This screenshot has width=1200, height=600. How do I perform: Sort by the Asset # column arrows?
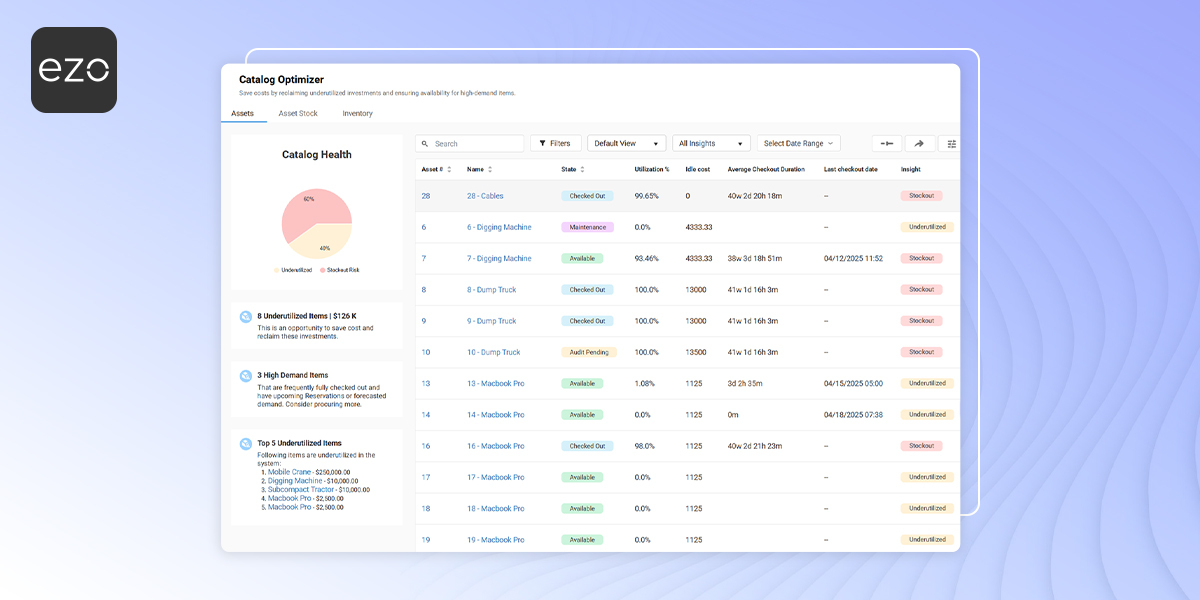pos(449,170)
